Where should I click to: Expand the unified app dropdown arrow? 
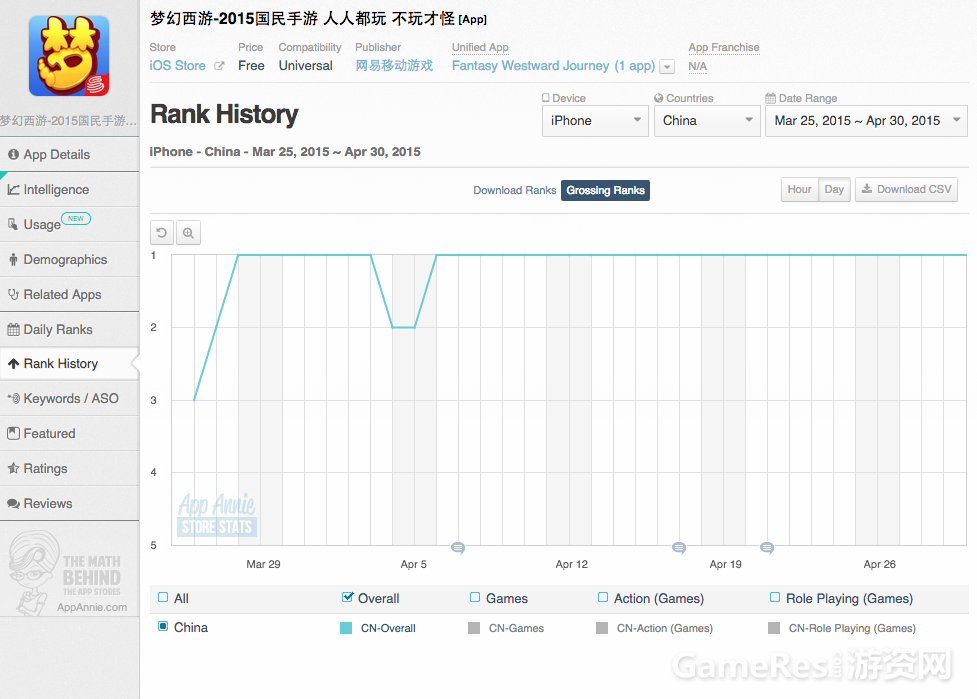tap(667, 67)
